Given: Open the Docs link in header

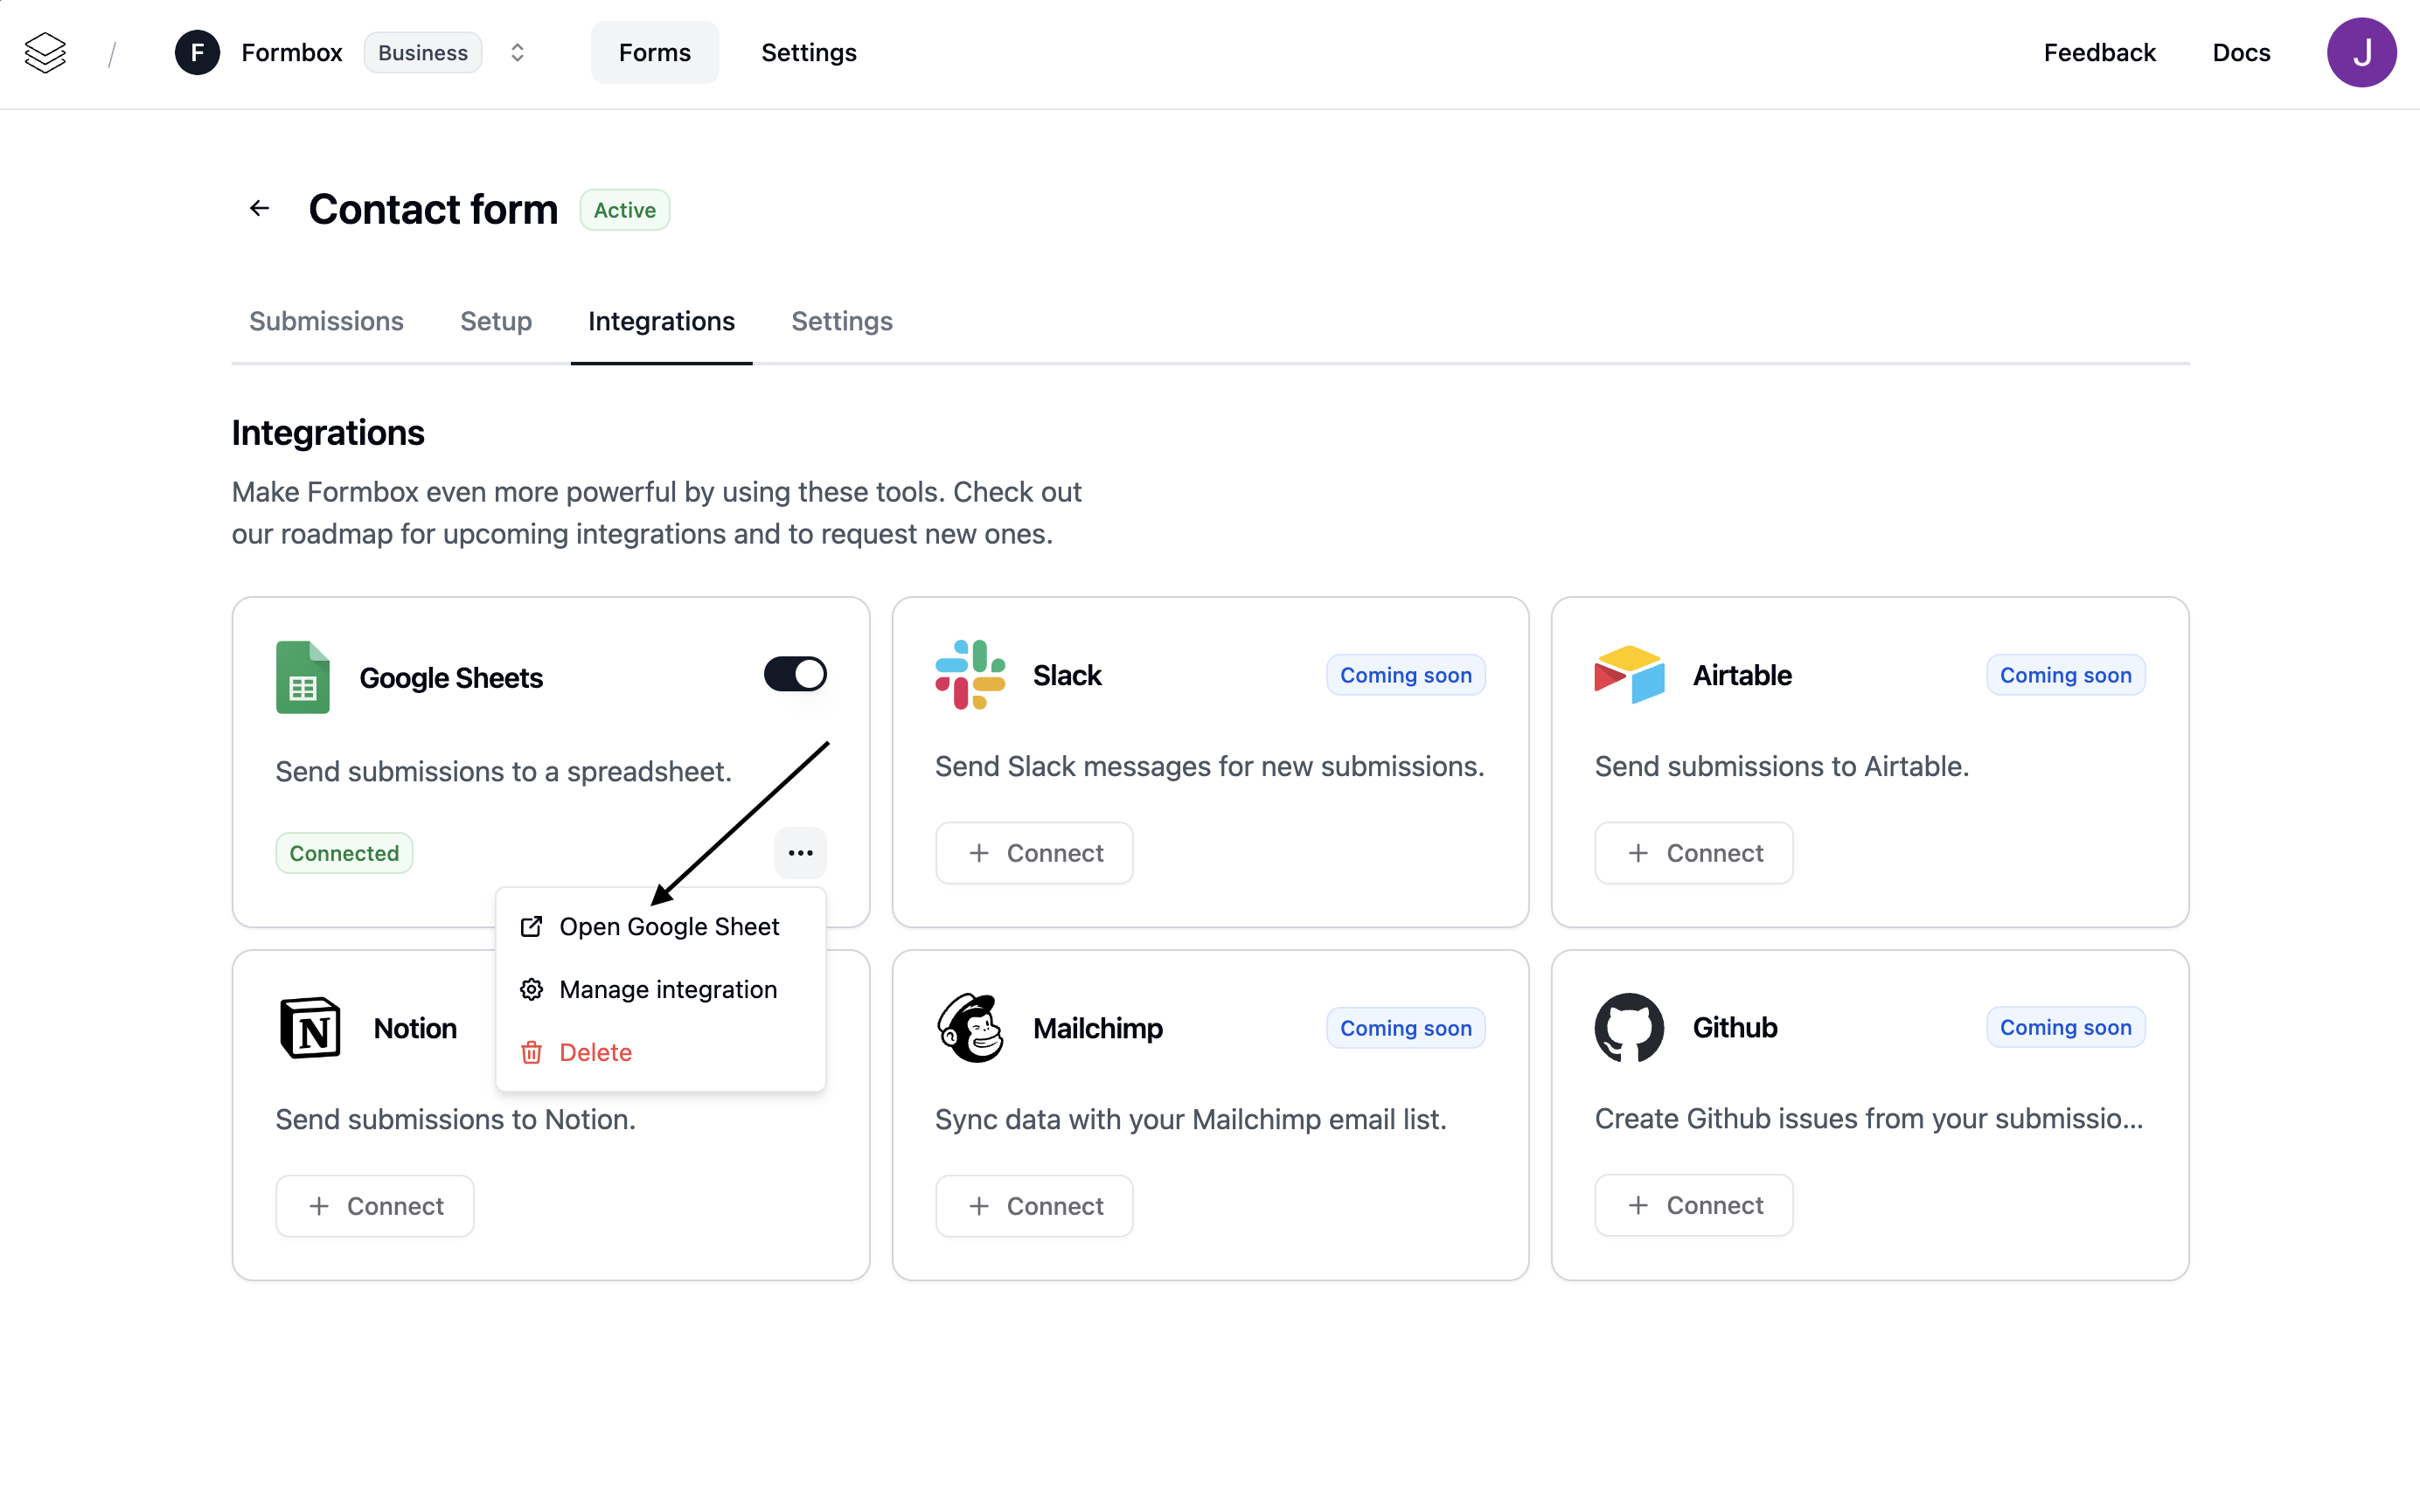Looking at the screenshot, I should point(2241,53).
